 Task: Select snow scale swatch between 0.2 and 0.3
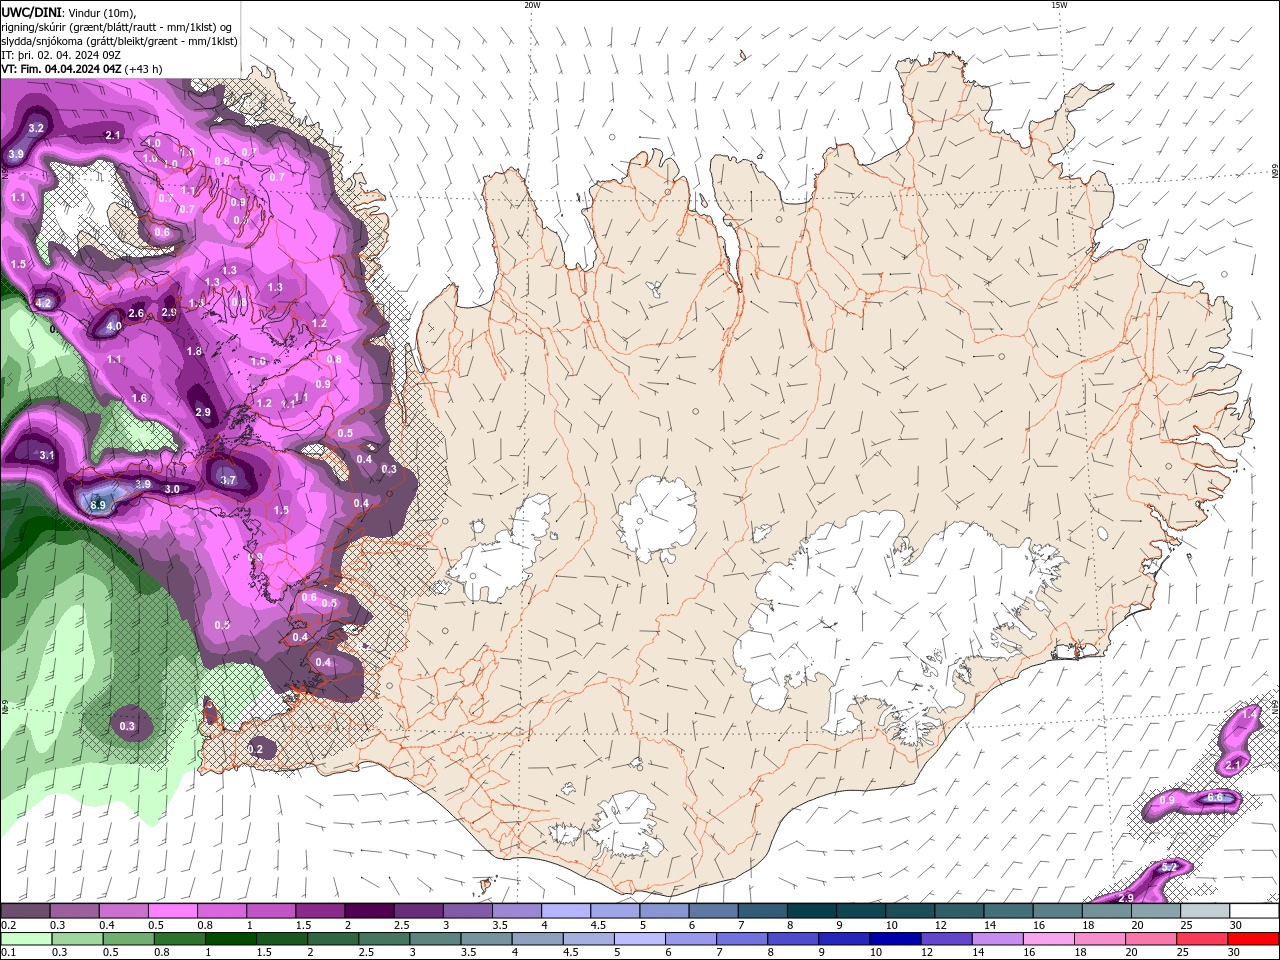(25, 911)
